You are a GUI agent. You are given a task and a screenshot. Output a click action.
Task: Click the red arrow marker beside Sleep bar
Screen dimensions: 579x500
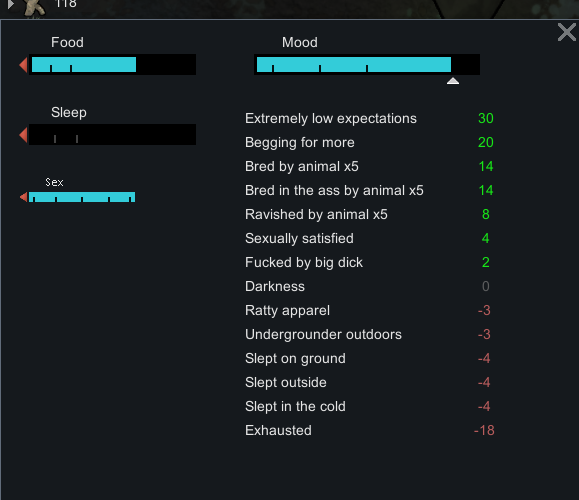point(23,135)
